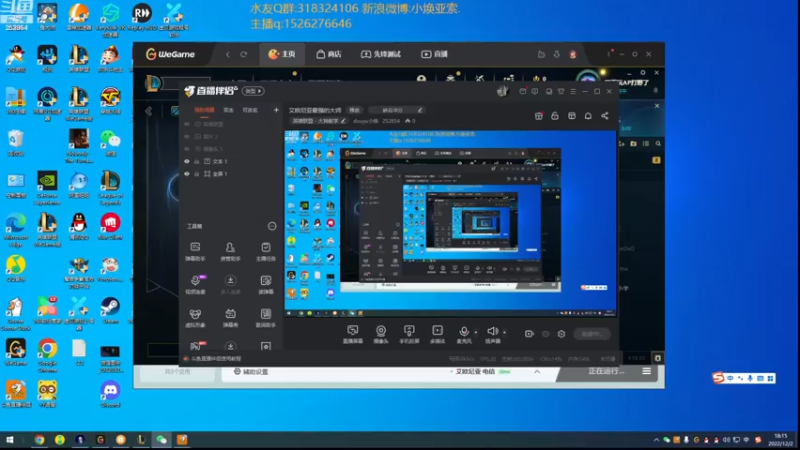Open speaker options arrow
This screenshot has width=800, height=450.
pos(505,332)
